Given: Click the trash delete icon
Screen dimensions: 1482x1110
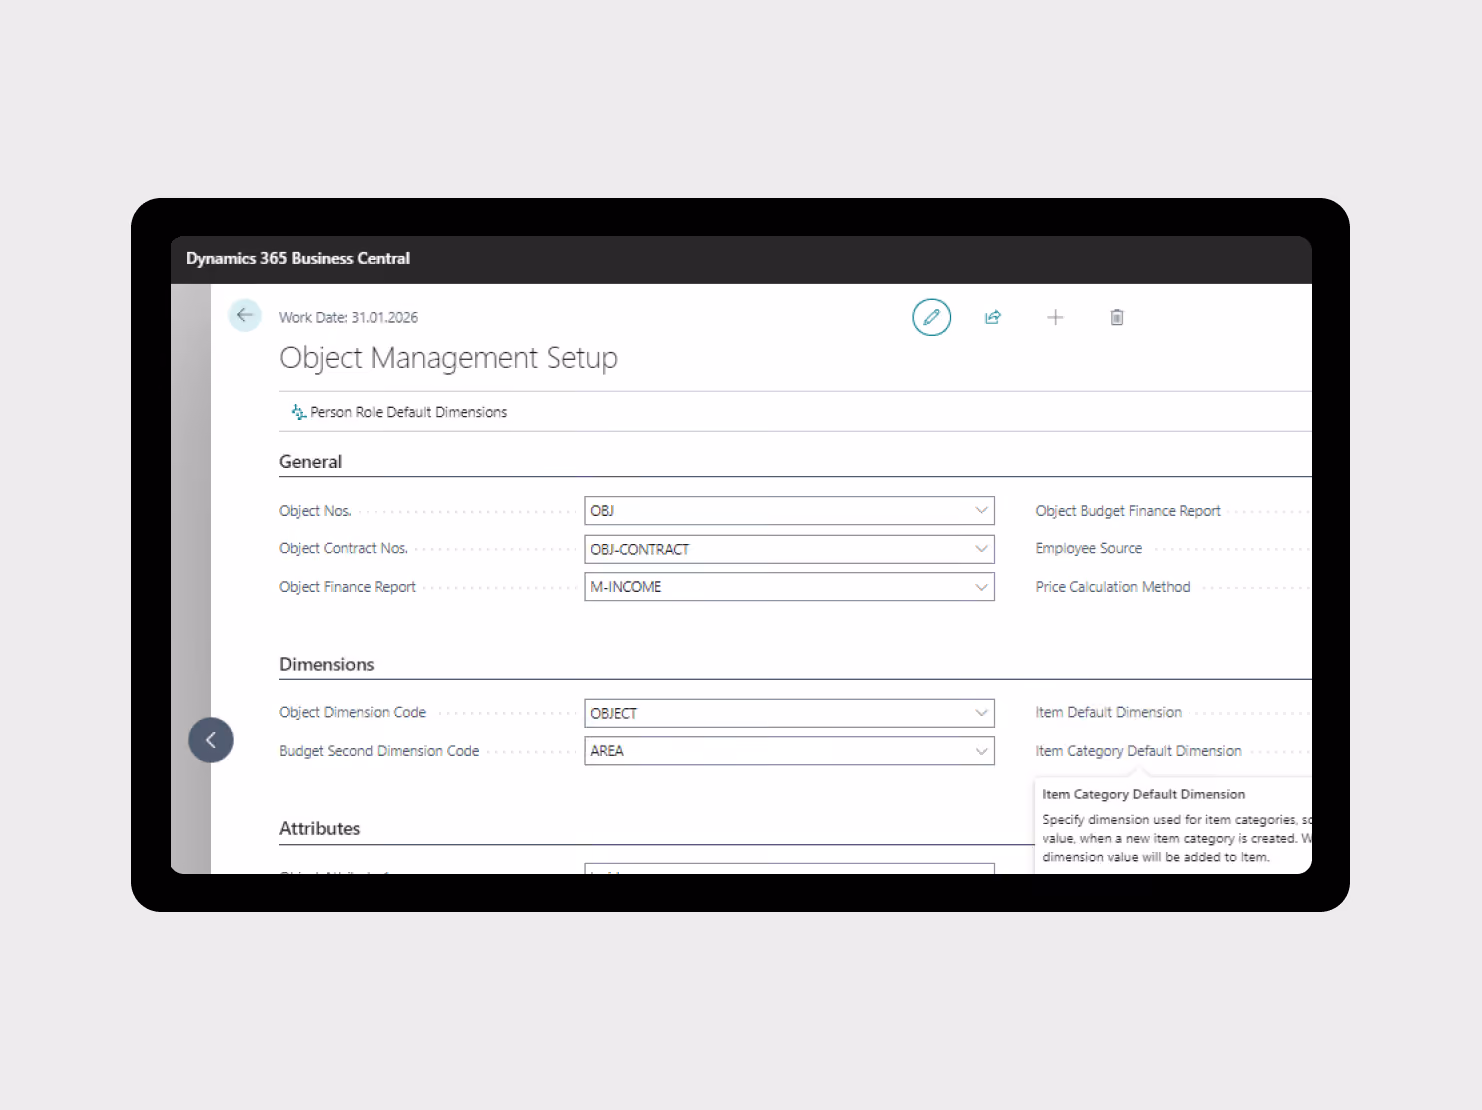Looking at the screenshot, I should [x=1117, y=317].
